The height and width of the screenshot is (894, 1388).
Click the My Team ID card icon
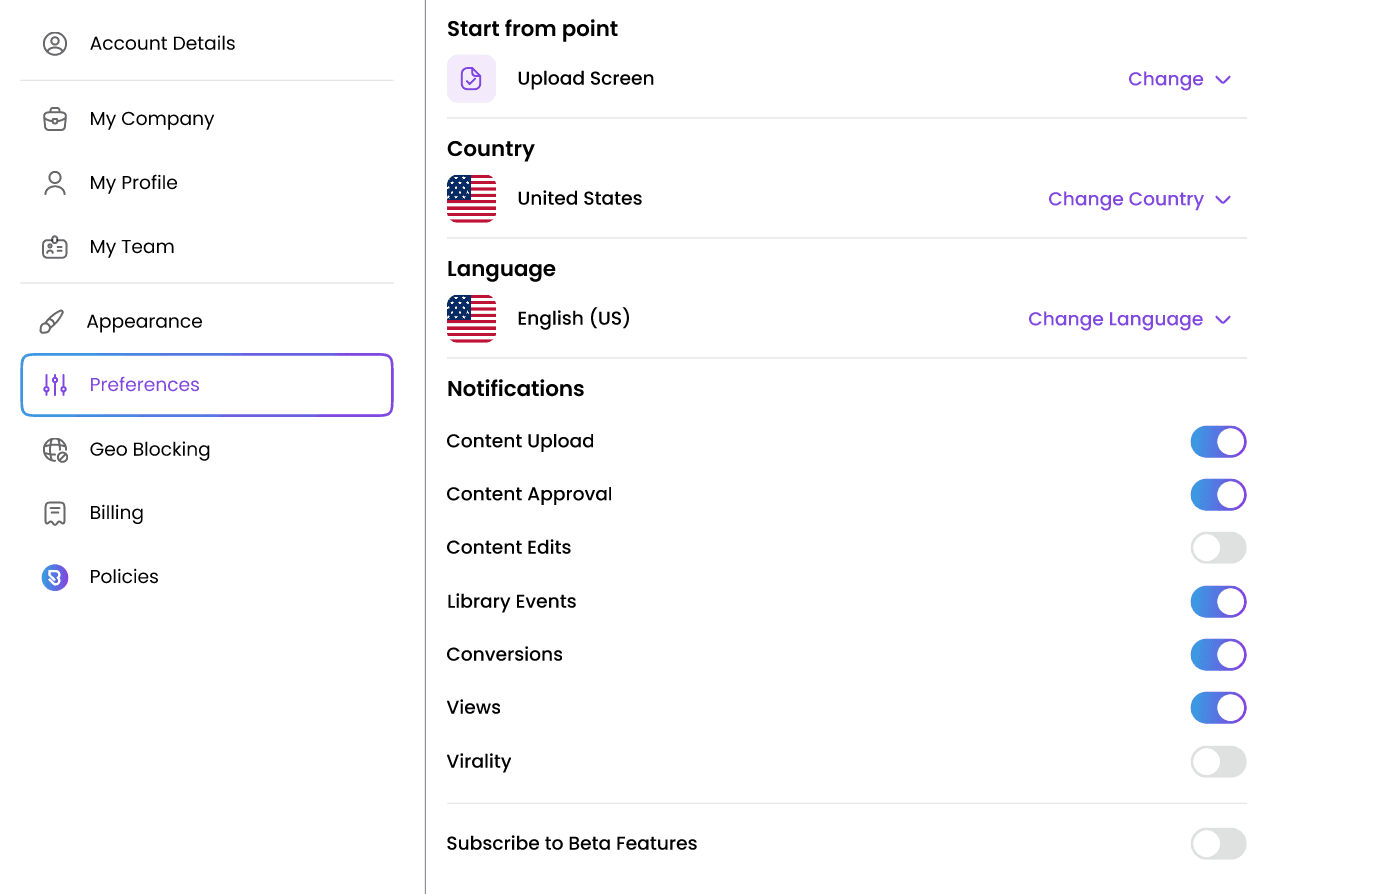[55, 247]
